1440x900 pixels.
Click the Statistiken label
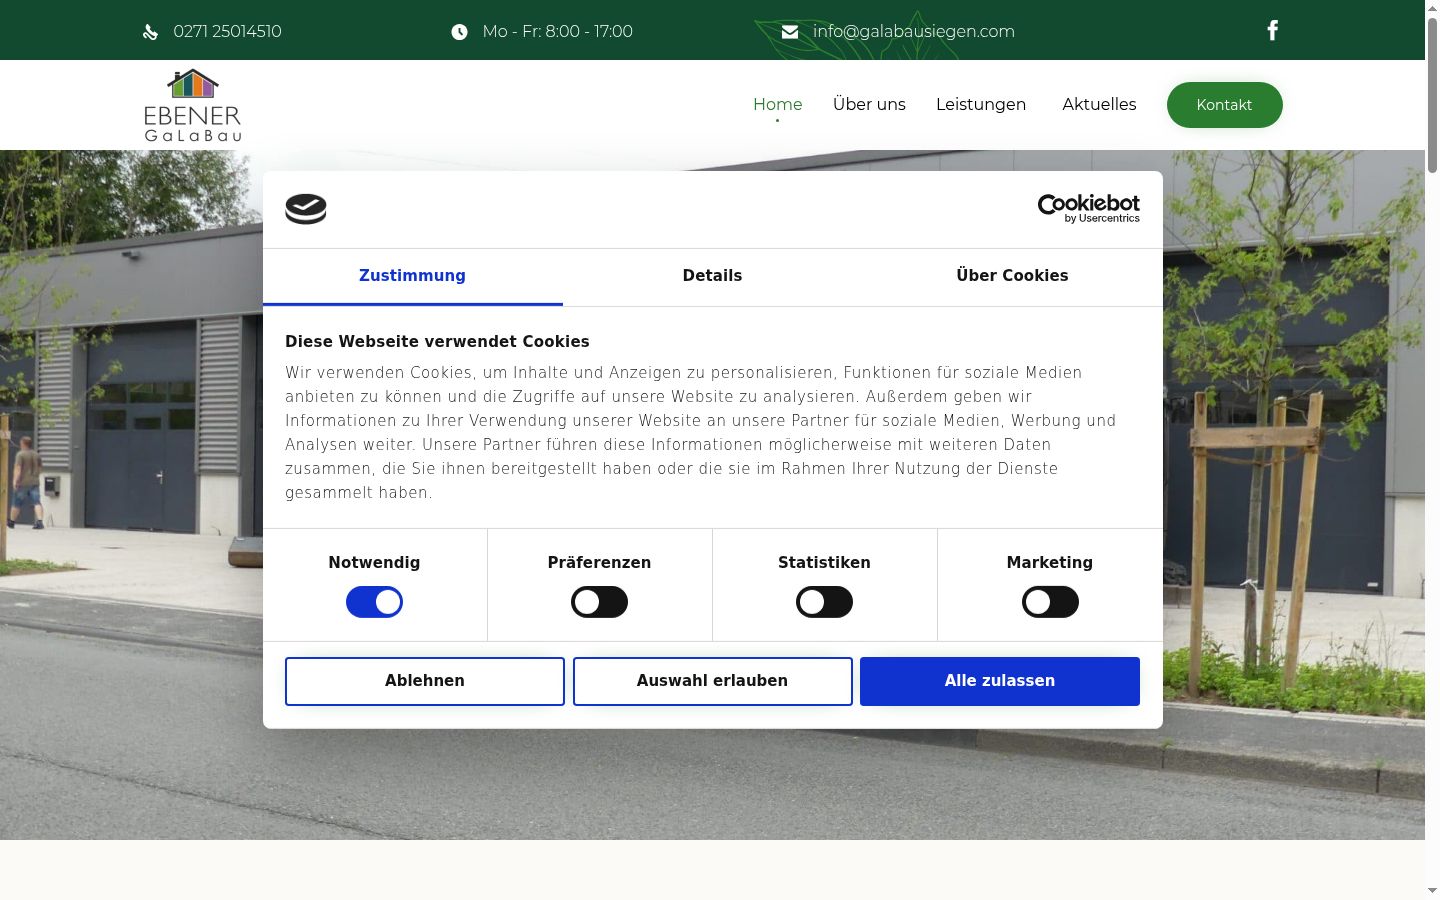click(824, 563)
